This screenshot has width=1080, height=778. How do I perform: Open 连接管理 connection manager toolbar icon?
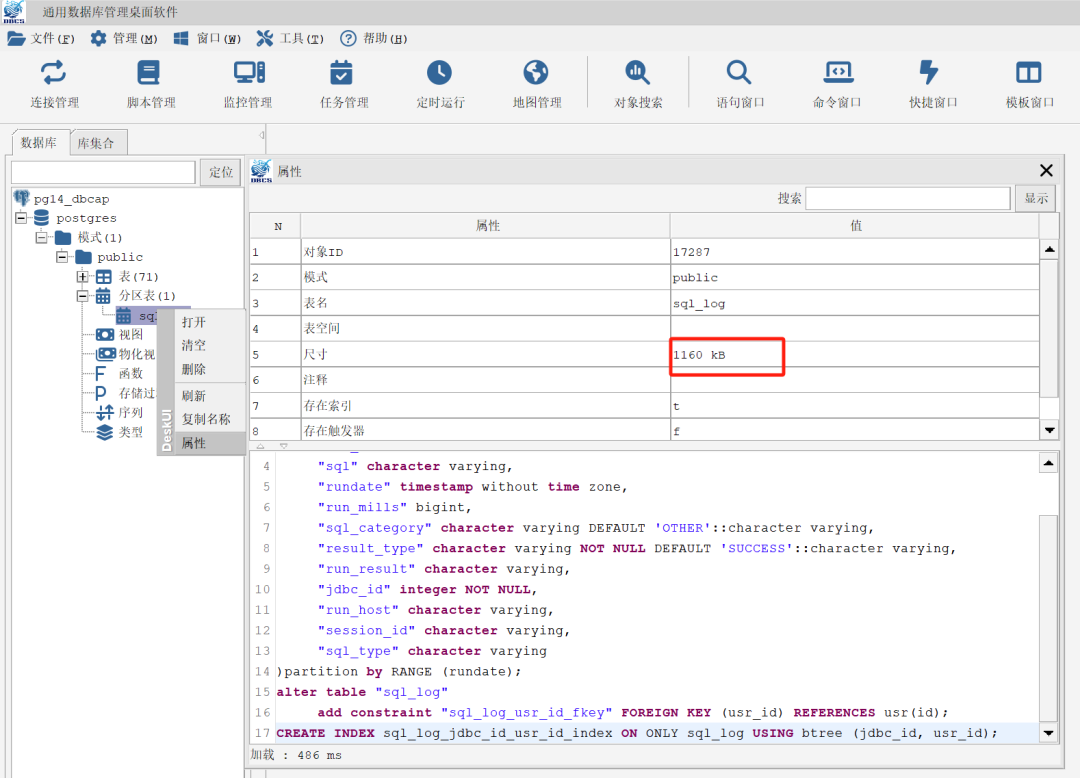tap(53, 73)
